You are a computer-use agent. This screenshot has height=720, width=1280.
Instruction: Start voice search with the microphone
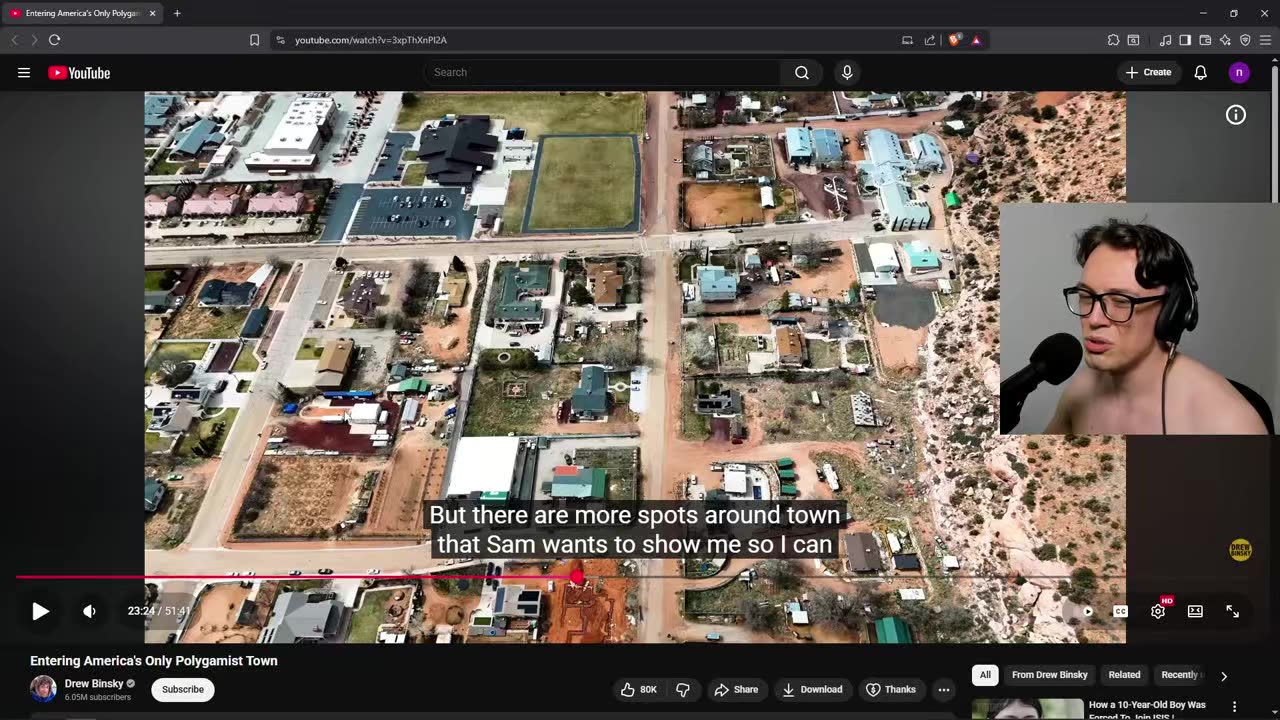coord(847,72)
